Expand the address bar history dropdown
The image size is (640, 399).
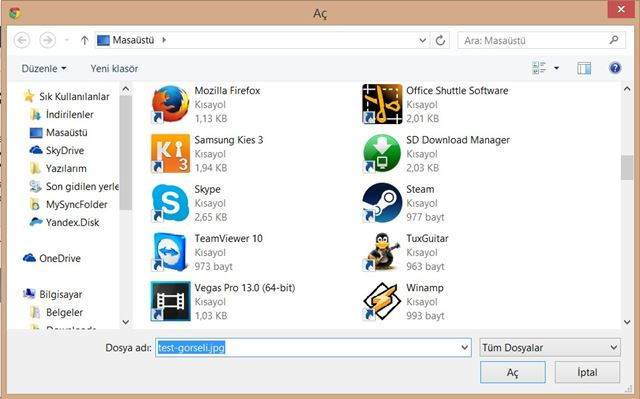pos(423,40)
